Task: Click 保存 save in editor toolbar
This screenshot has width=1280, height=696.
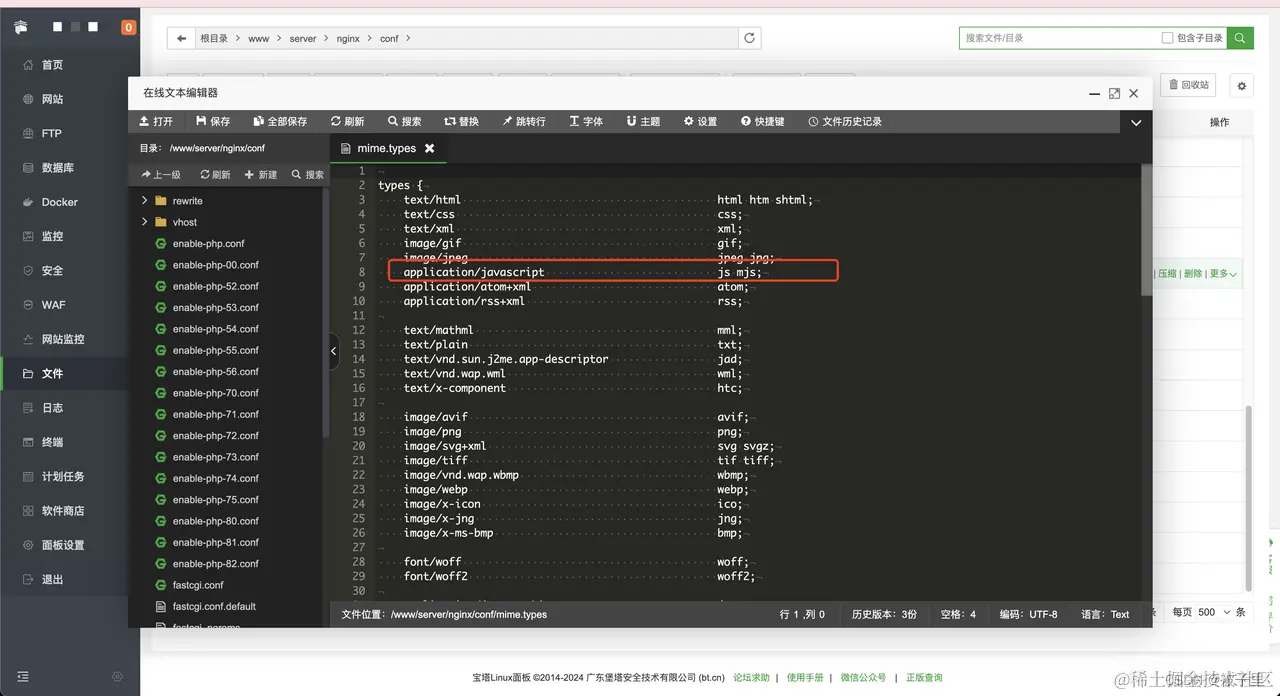Action: pos(213,121)
